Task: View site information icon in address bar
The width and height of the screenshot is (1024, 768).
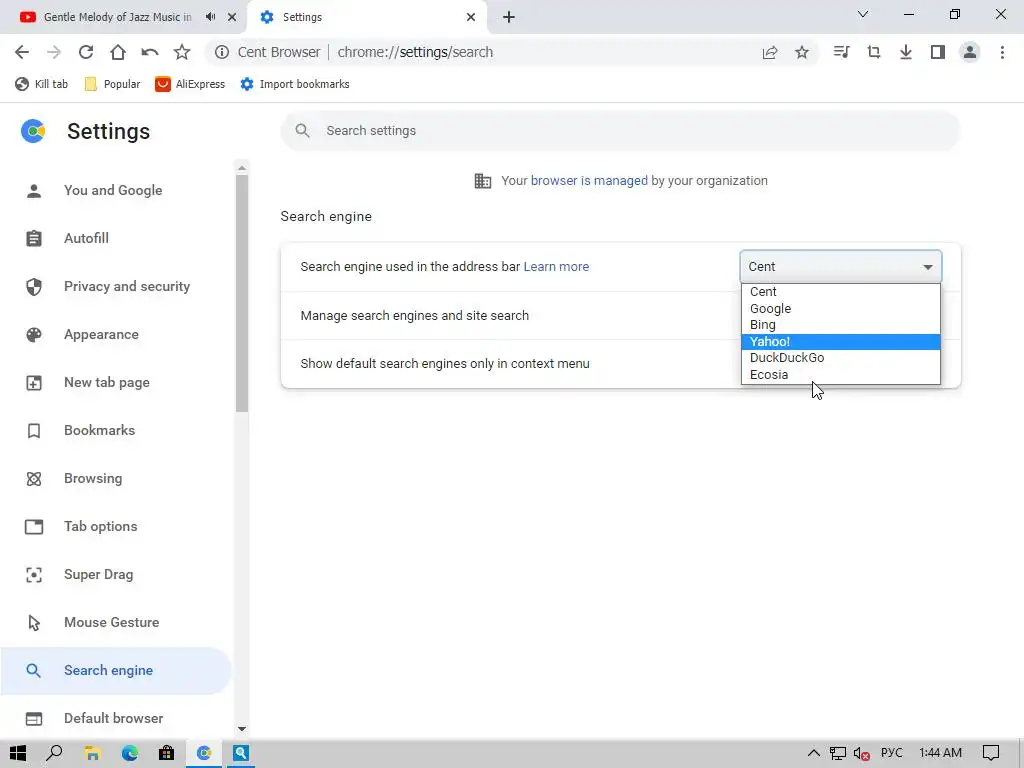Action: tap(222, 52)
